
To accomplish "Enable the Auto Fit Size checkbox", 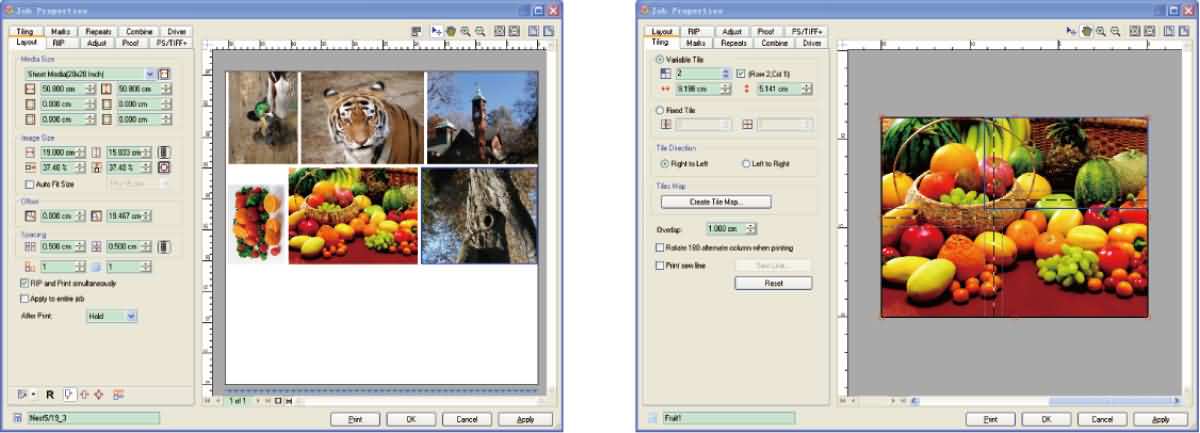I will (27, 184).
